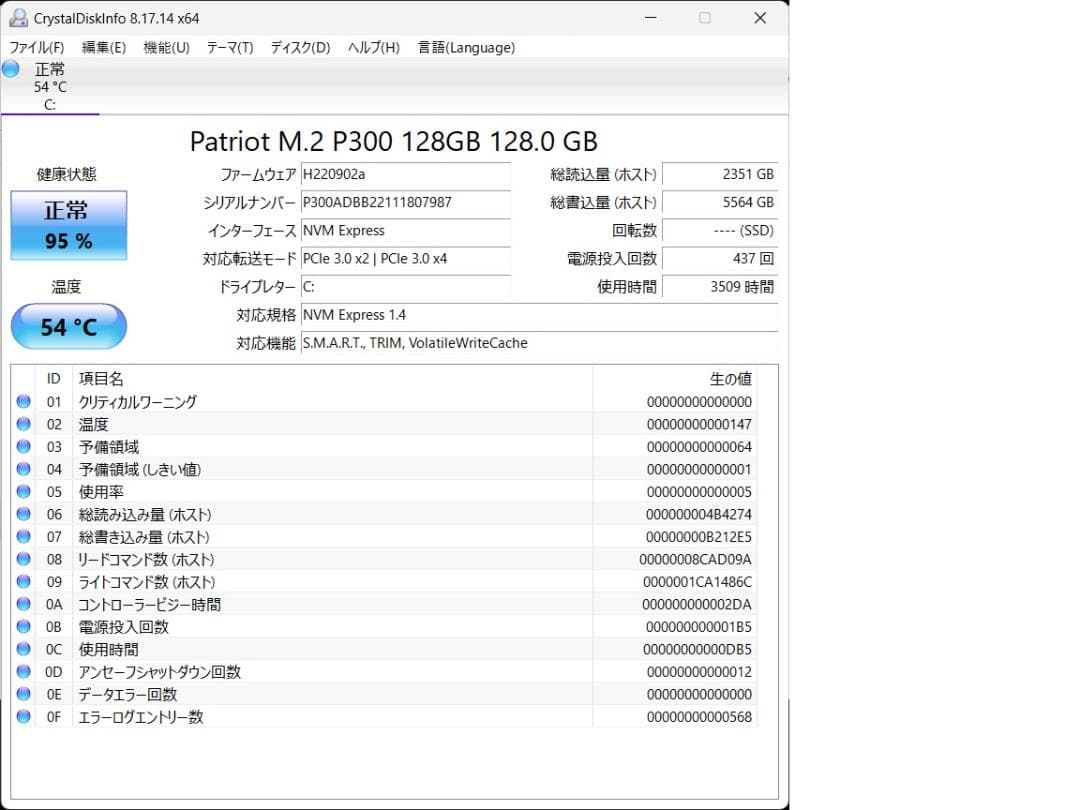Image resolution: width=1080 pixels, height=810 pixels.
Task: Click the status icon beside クリティカルワーニング
Action: pos(23,401)
